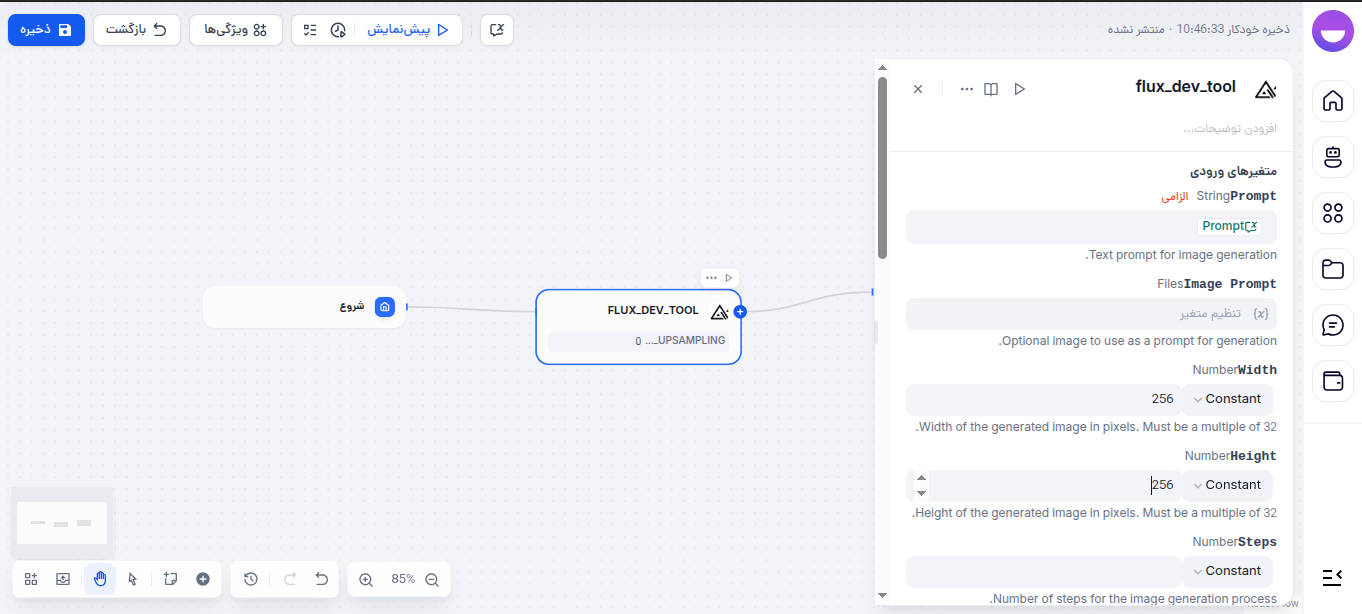Screen dimensions: 1362x614
Task: Select the cursor selection tool
Action: (134, 579)
